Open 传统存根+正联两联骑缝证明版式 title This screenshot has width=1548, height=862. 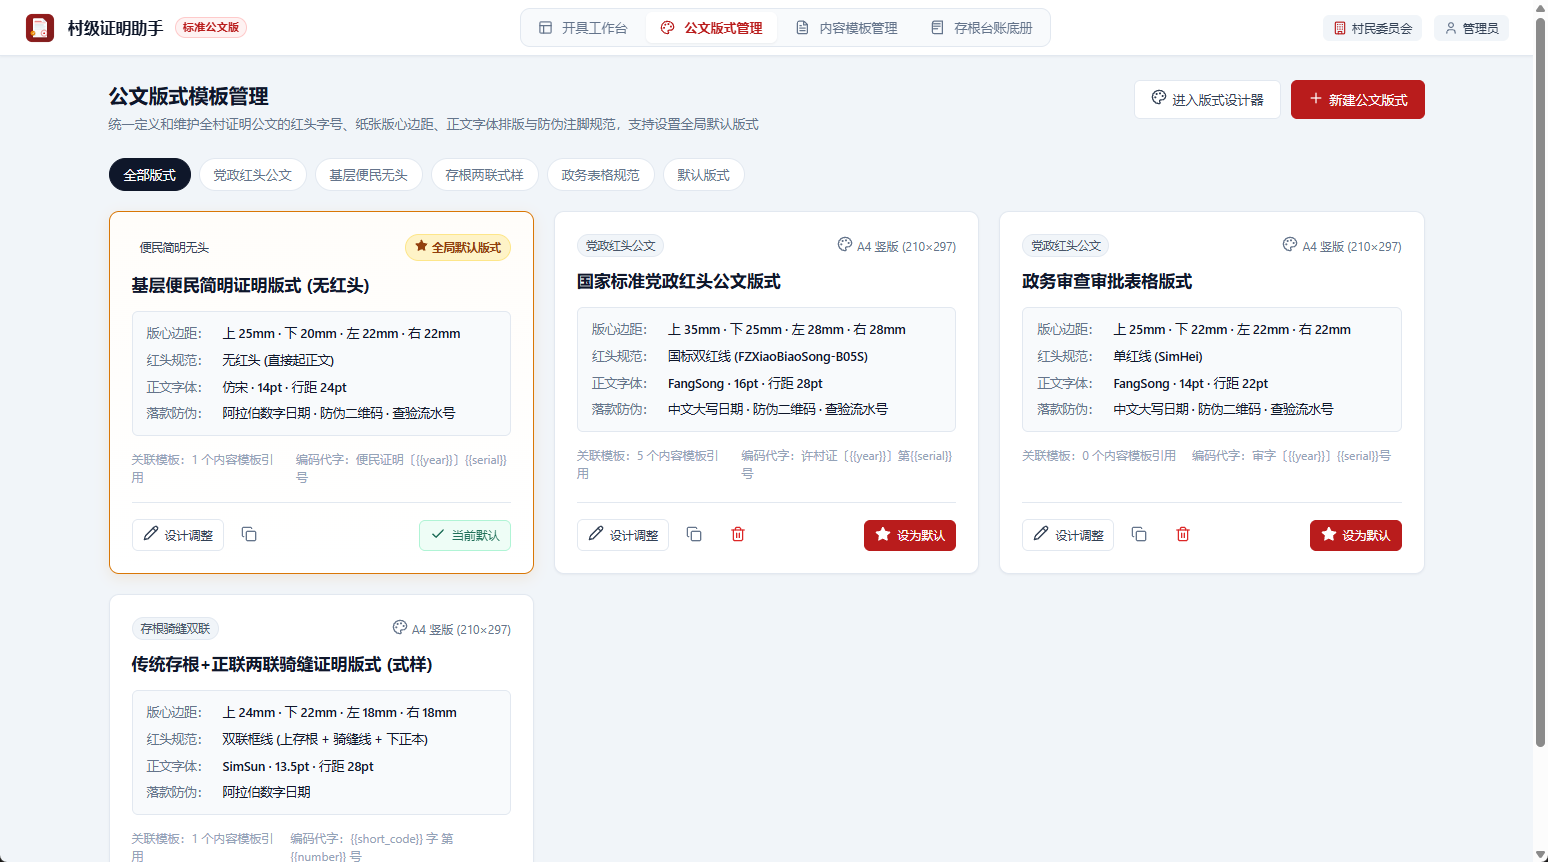pyautogui.click(x=282, y=664)
